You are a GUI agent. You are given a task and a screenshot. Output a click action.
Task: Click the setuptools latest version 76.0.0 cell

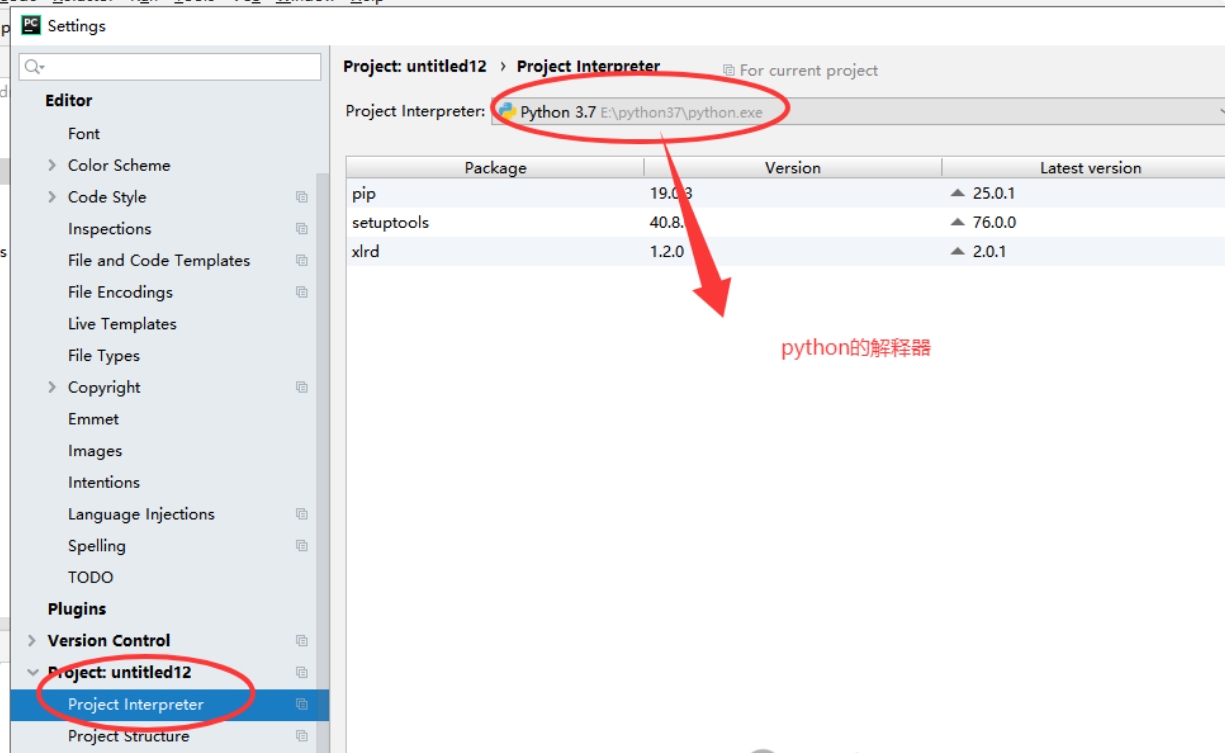[x=994, y=222]
